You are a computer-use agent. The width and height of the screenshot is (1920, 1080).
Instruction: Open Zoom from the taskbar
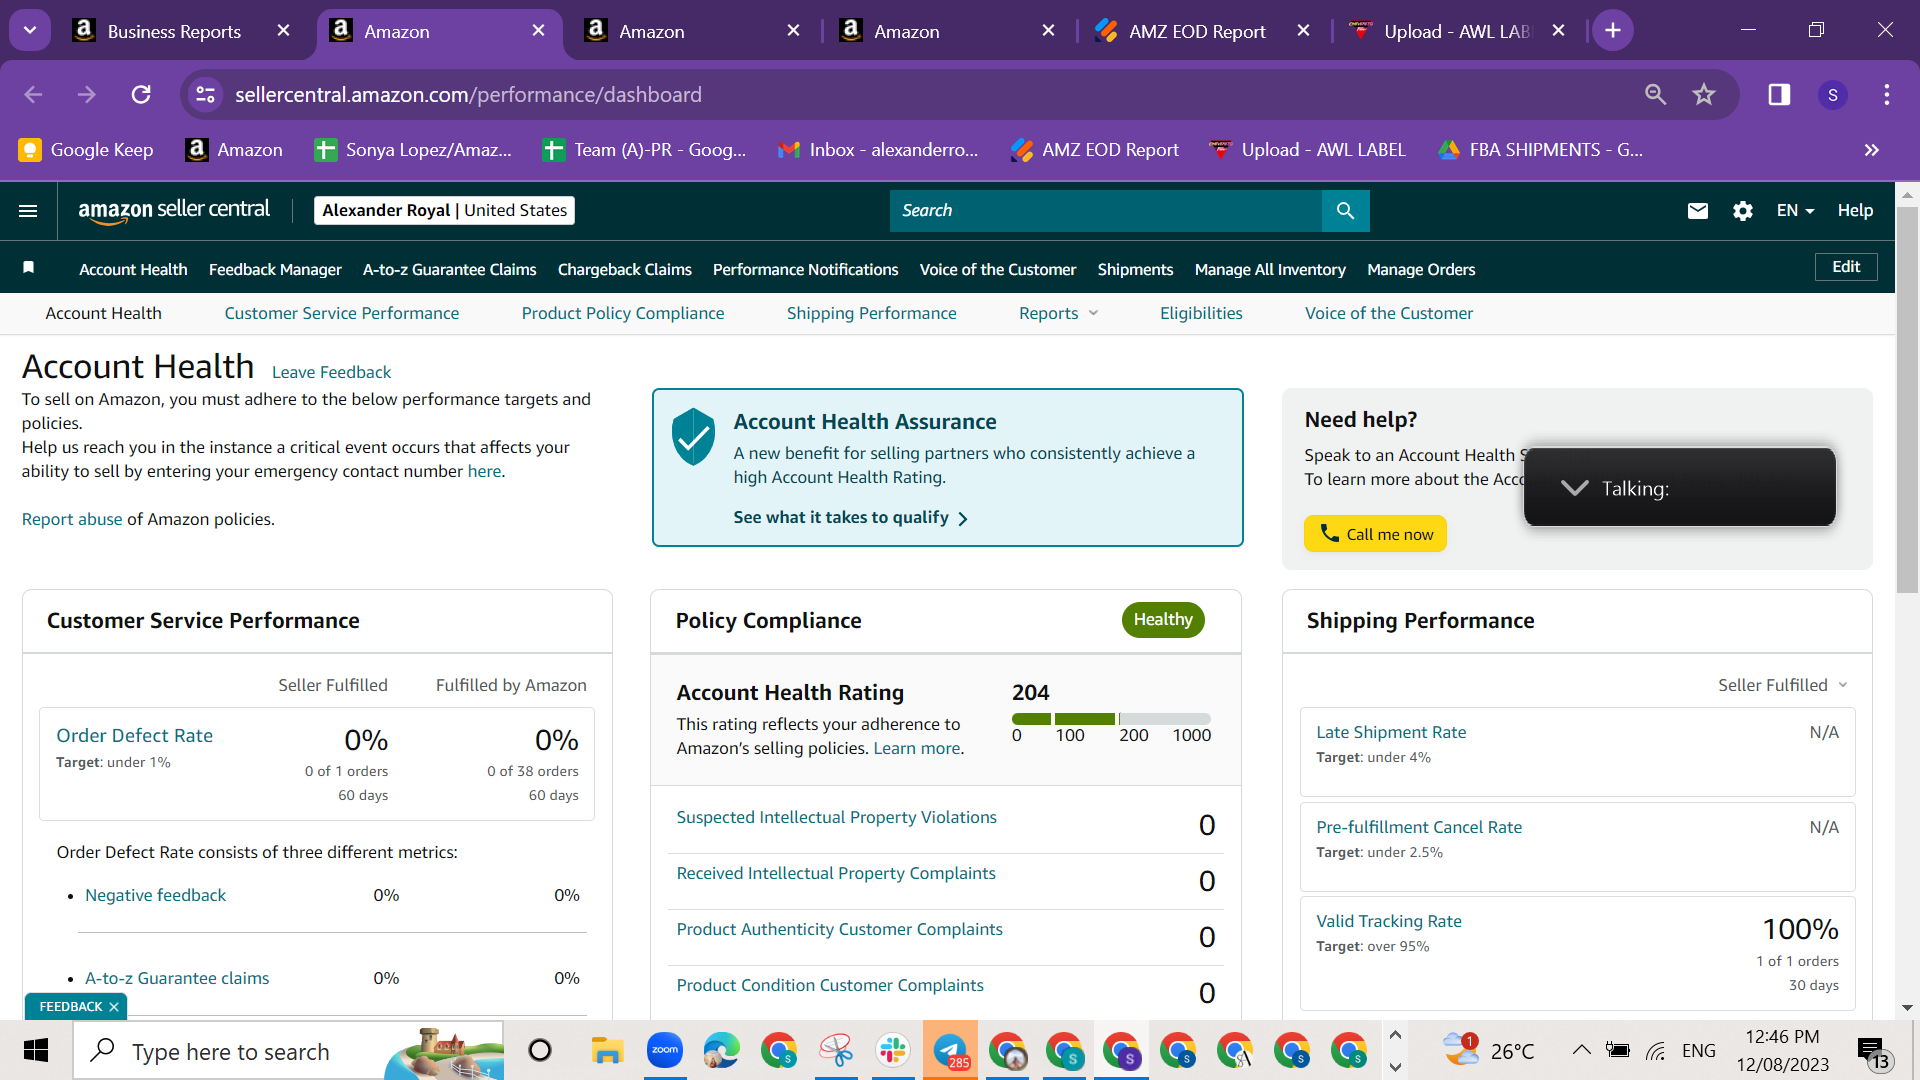(x=664, y=1050)
